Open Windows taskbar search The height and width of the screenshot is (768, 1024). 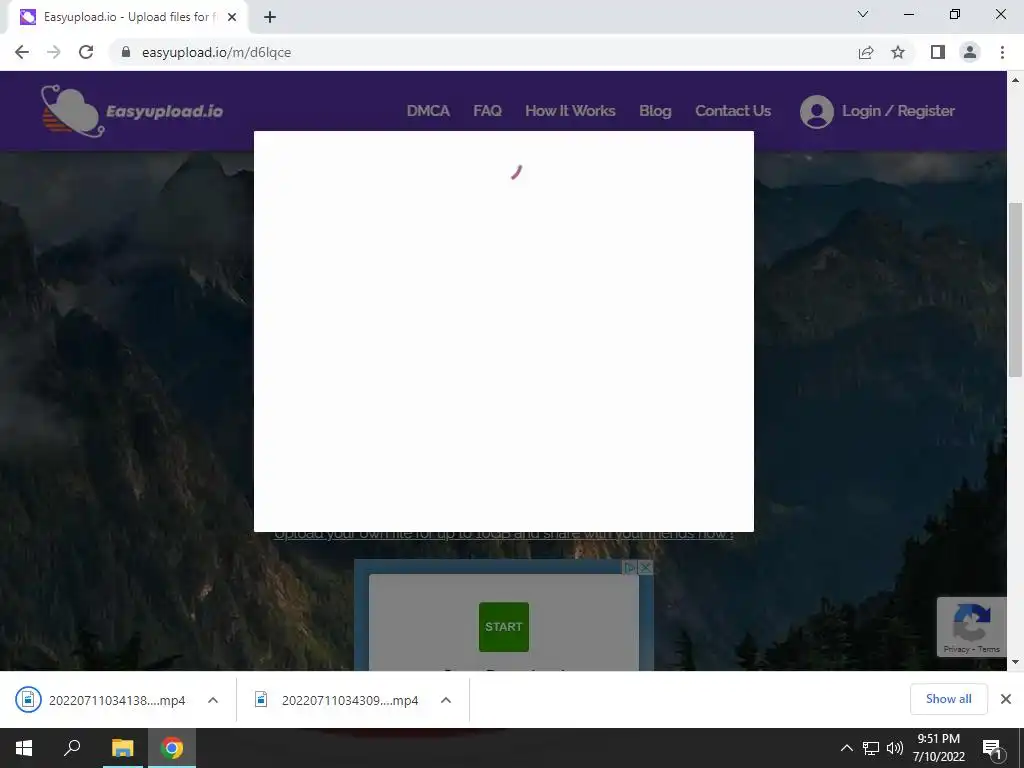pyautogui.click(x=72, y=748)
